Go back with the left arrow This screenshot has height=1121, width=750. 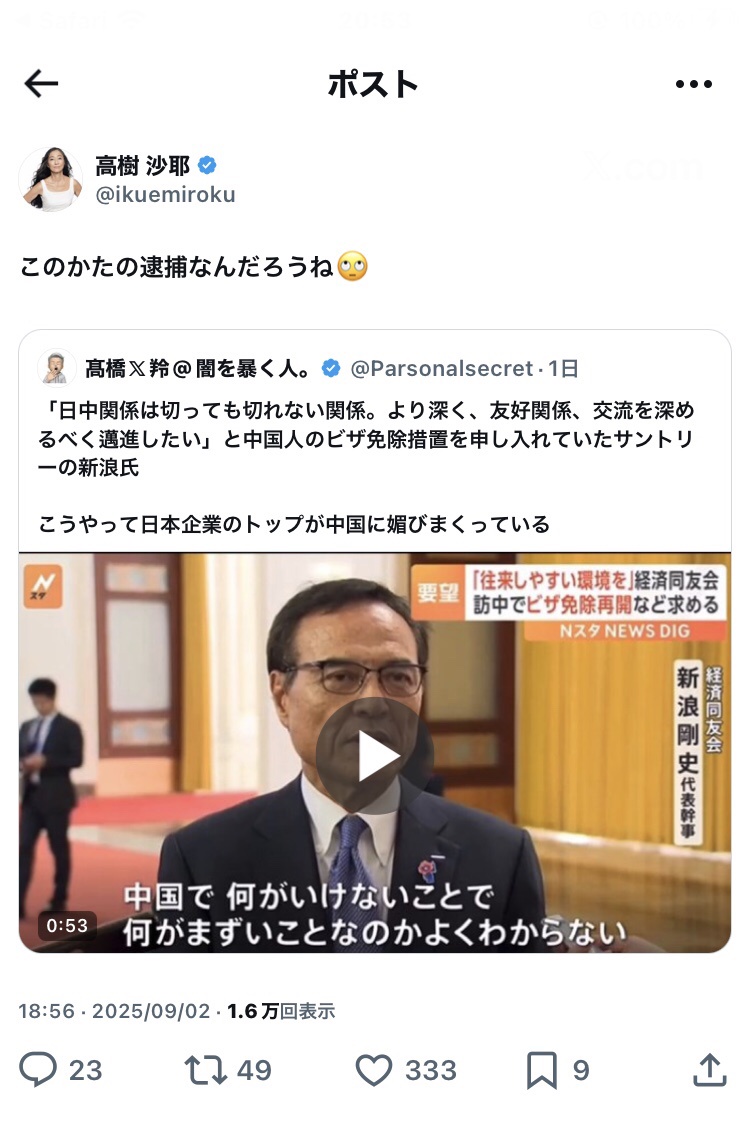(x=41, y=84)
